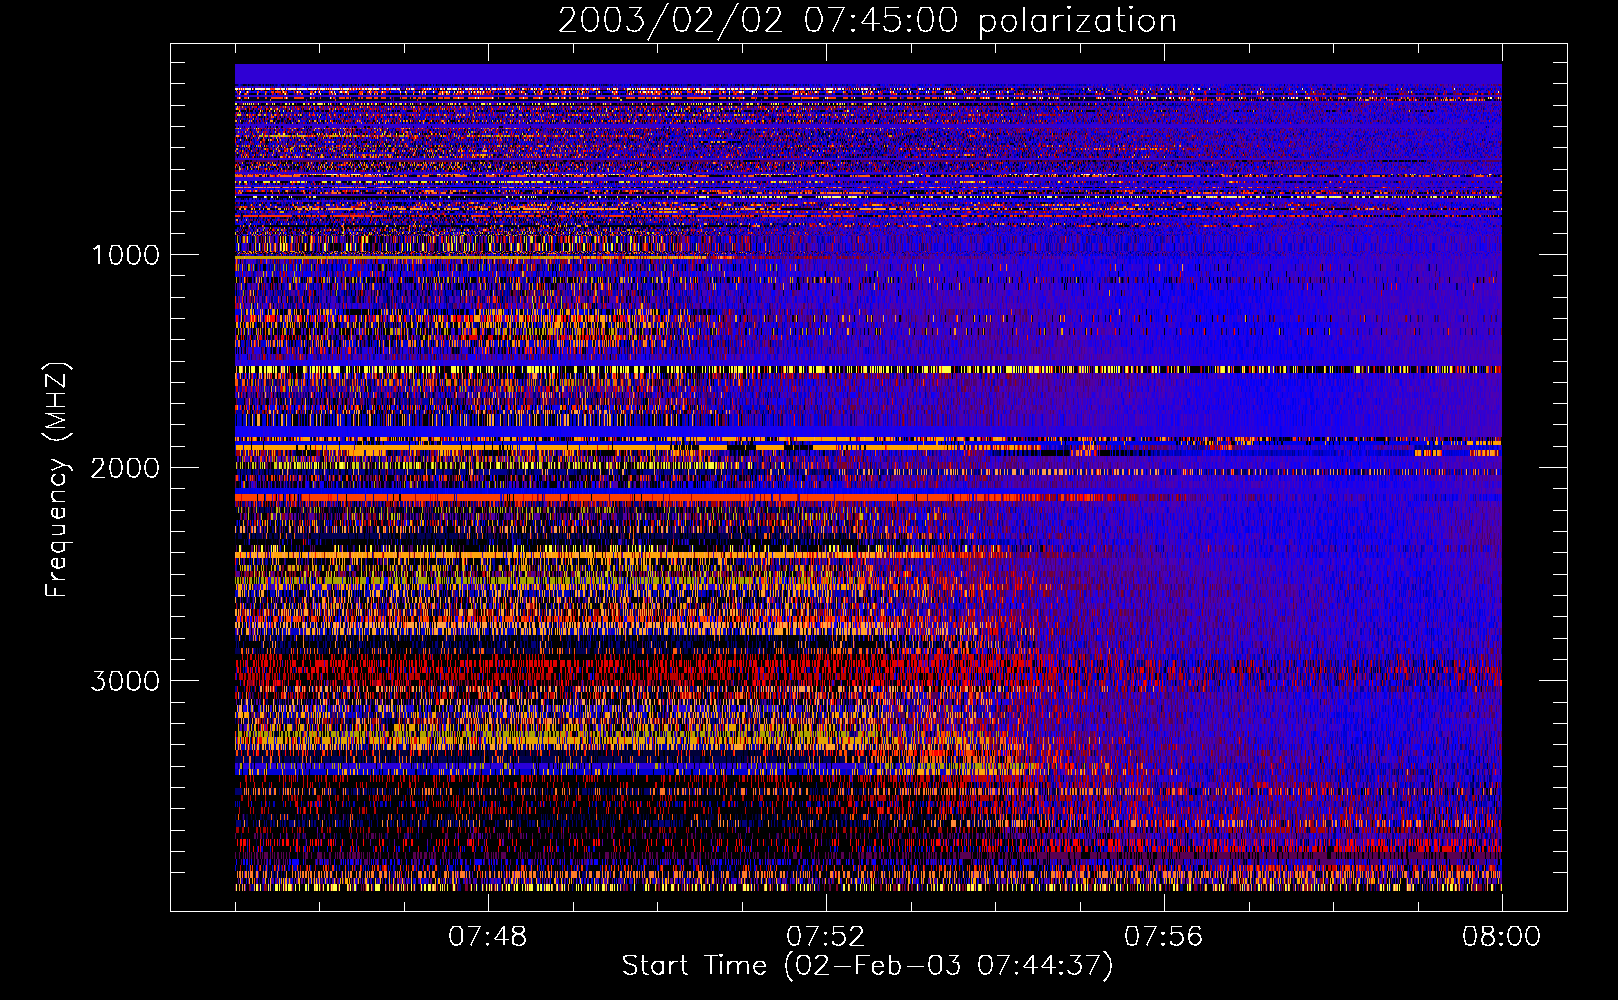The image size is (1618, 1000).
Task: Click the 07:52 time tick label
Action: [x=826, y=937]
